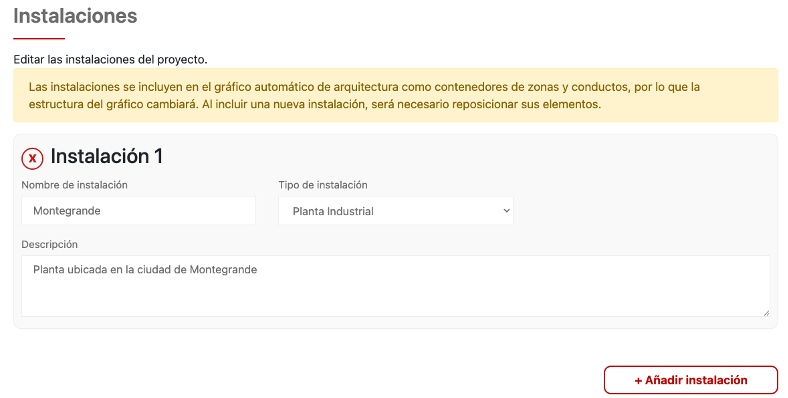This screenshot has height=398, width=788.
Task: Select the Planta Industrial option text
Action: tap(333, 211)
